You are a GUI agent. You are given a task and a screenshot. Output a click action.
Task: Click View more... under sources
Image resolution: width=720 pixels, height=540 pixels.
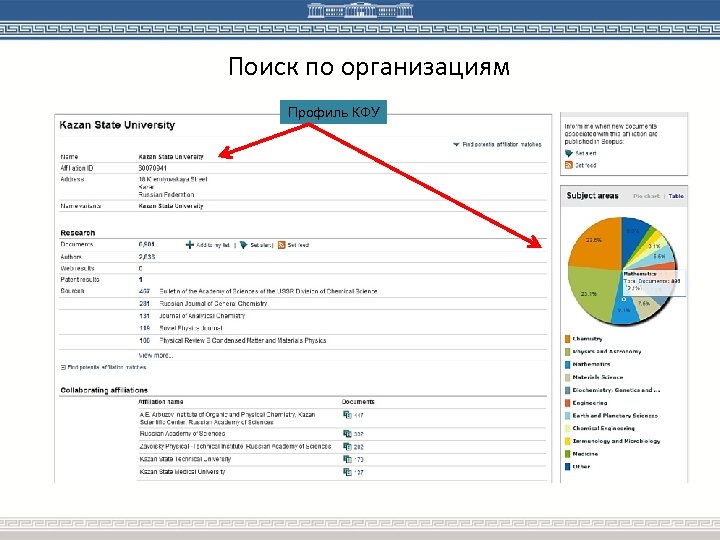click(x=156, y=355)
